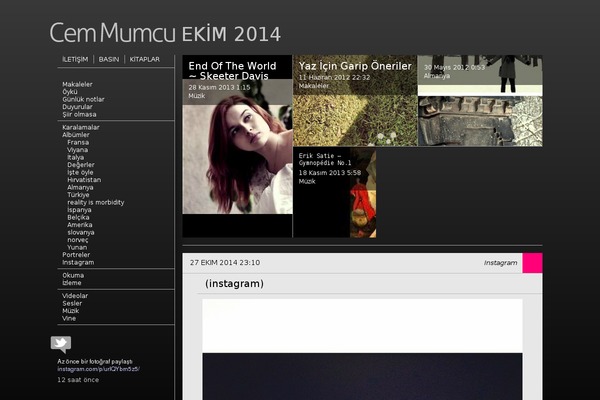Open Yaz İçin Garip Öneriler post
The image size is (600, 400).
click(x=355, y=66)
